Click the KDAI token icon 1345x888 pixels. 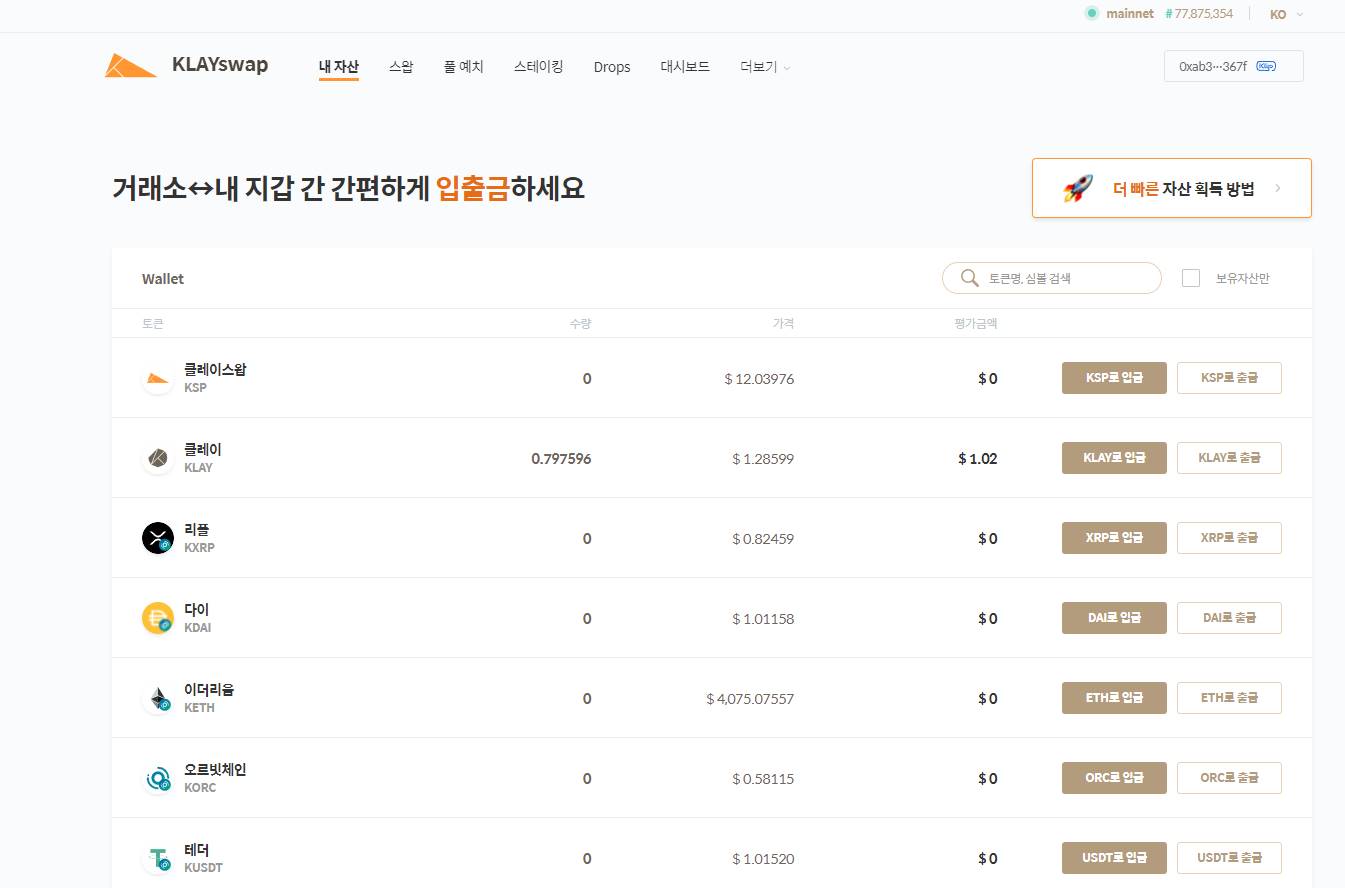click(158, 618)
